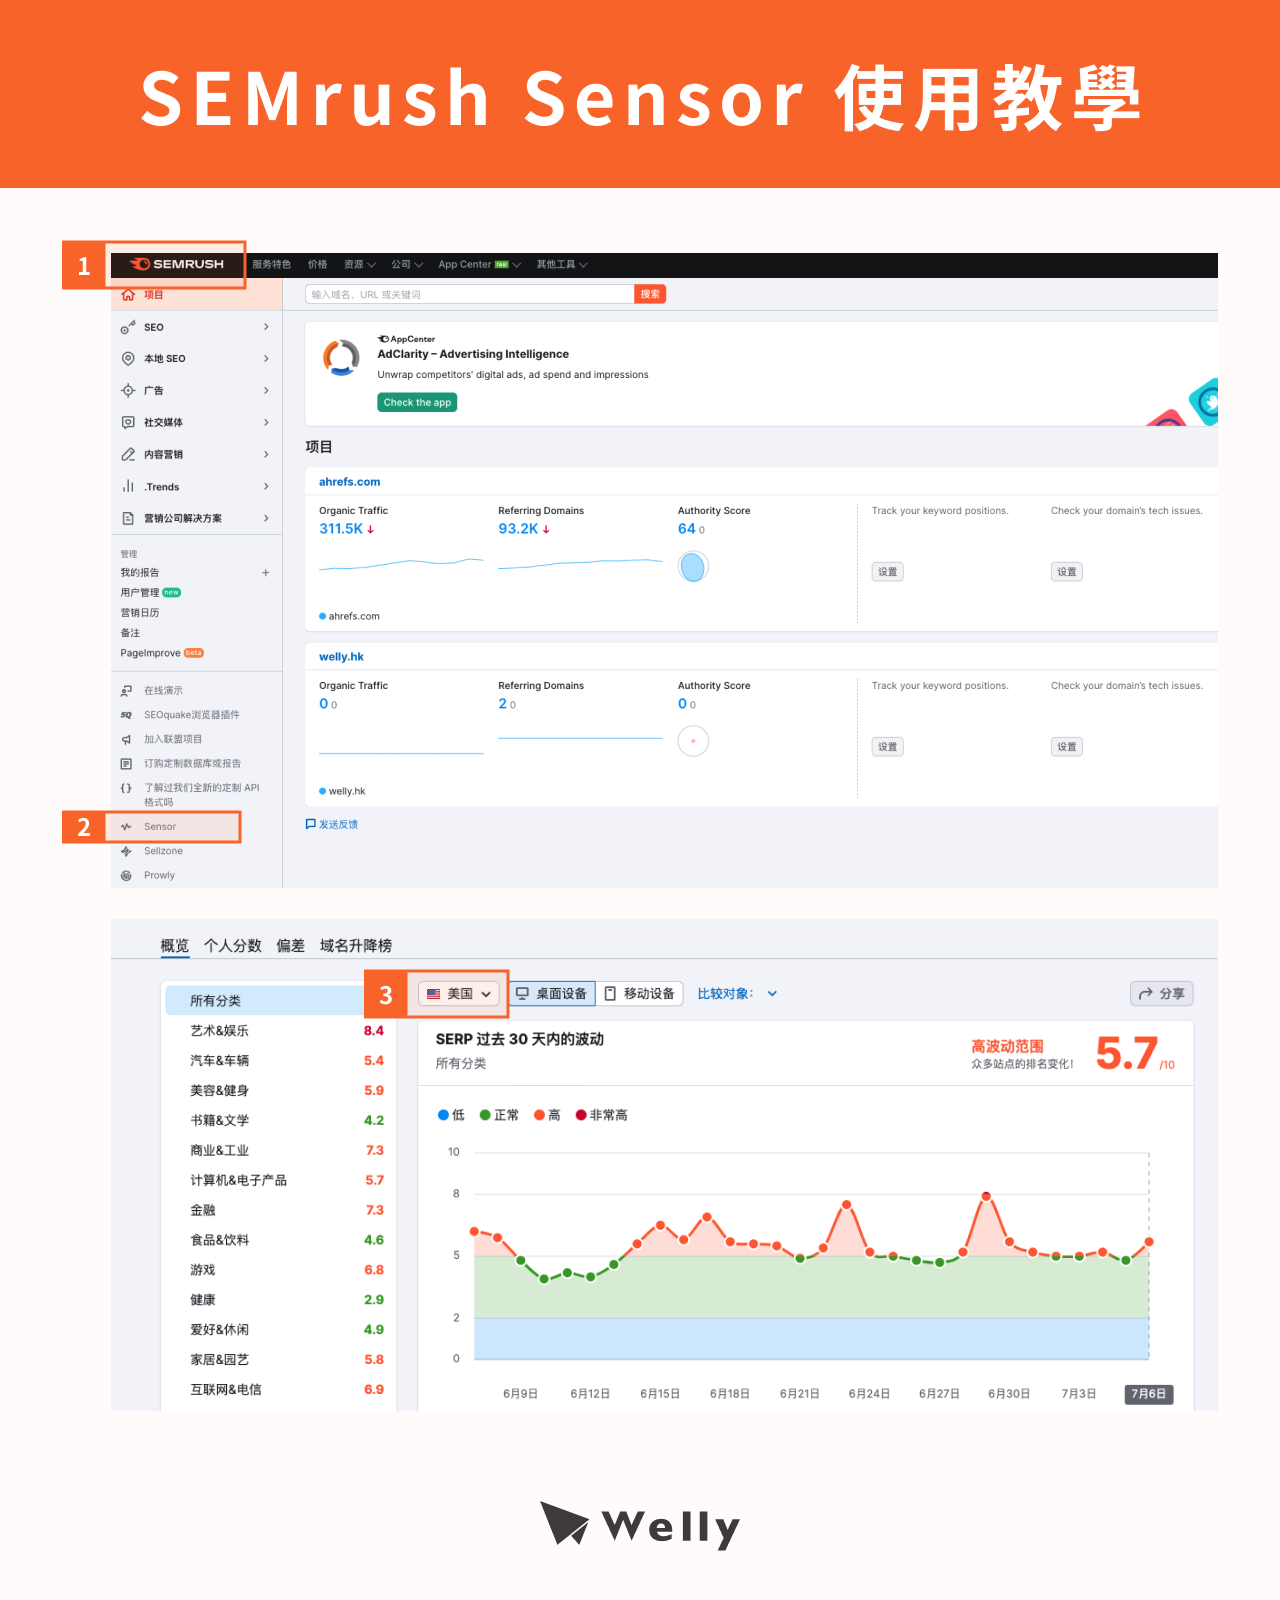
Task: Select the 金融 category row
Action: click(278, 1210)
